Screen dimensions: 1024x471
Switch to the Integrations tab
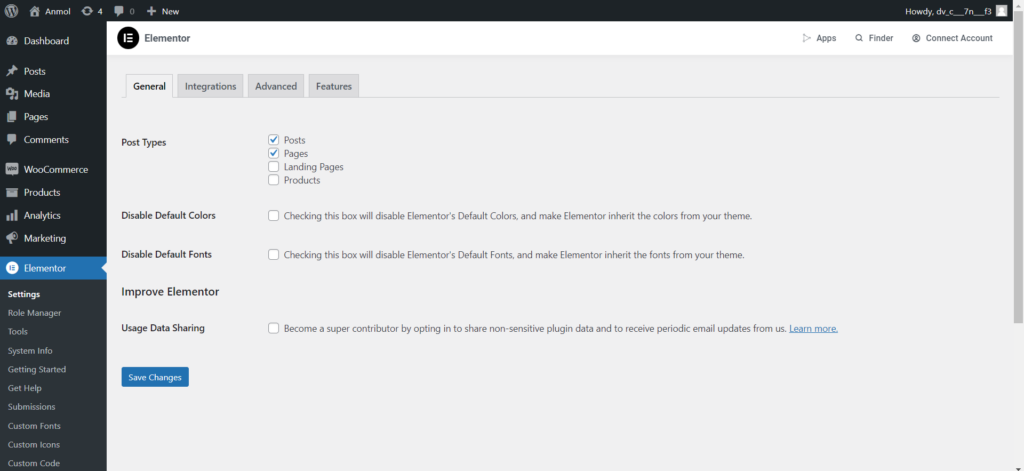tap(210, 86)
